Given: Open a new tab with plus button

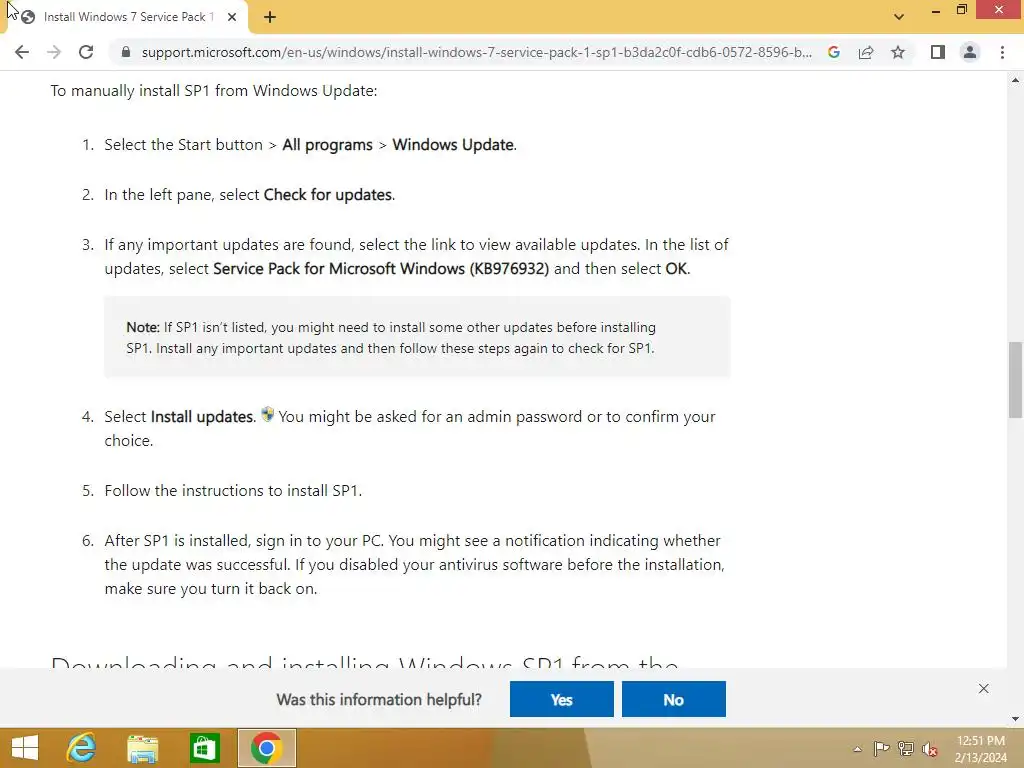Looking at the screenshot, I should [270, 18].
